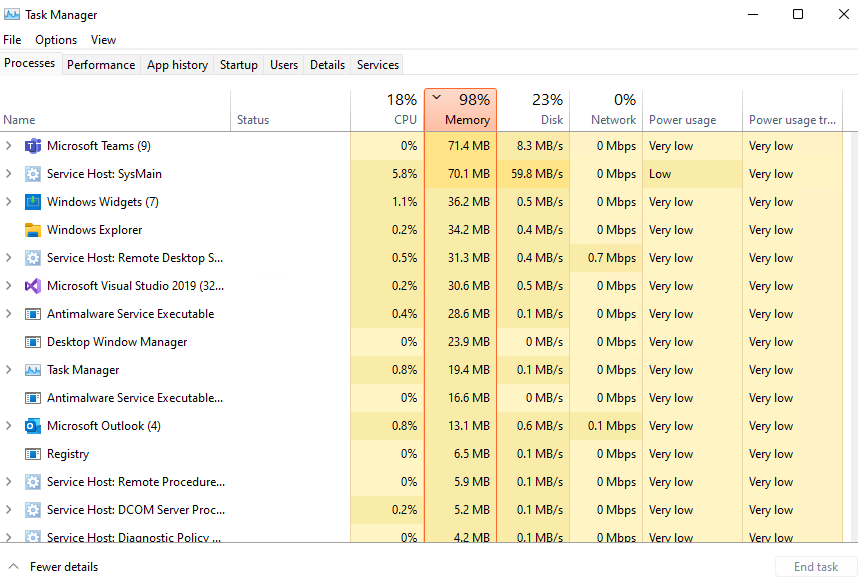Click the Desktop Window Manager icon

[x=33, y=342]
